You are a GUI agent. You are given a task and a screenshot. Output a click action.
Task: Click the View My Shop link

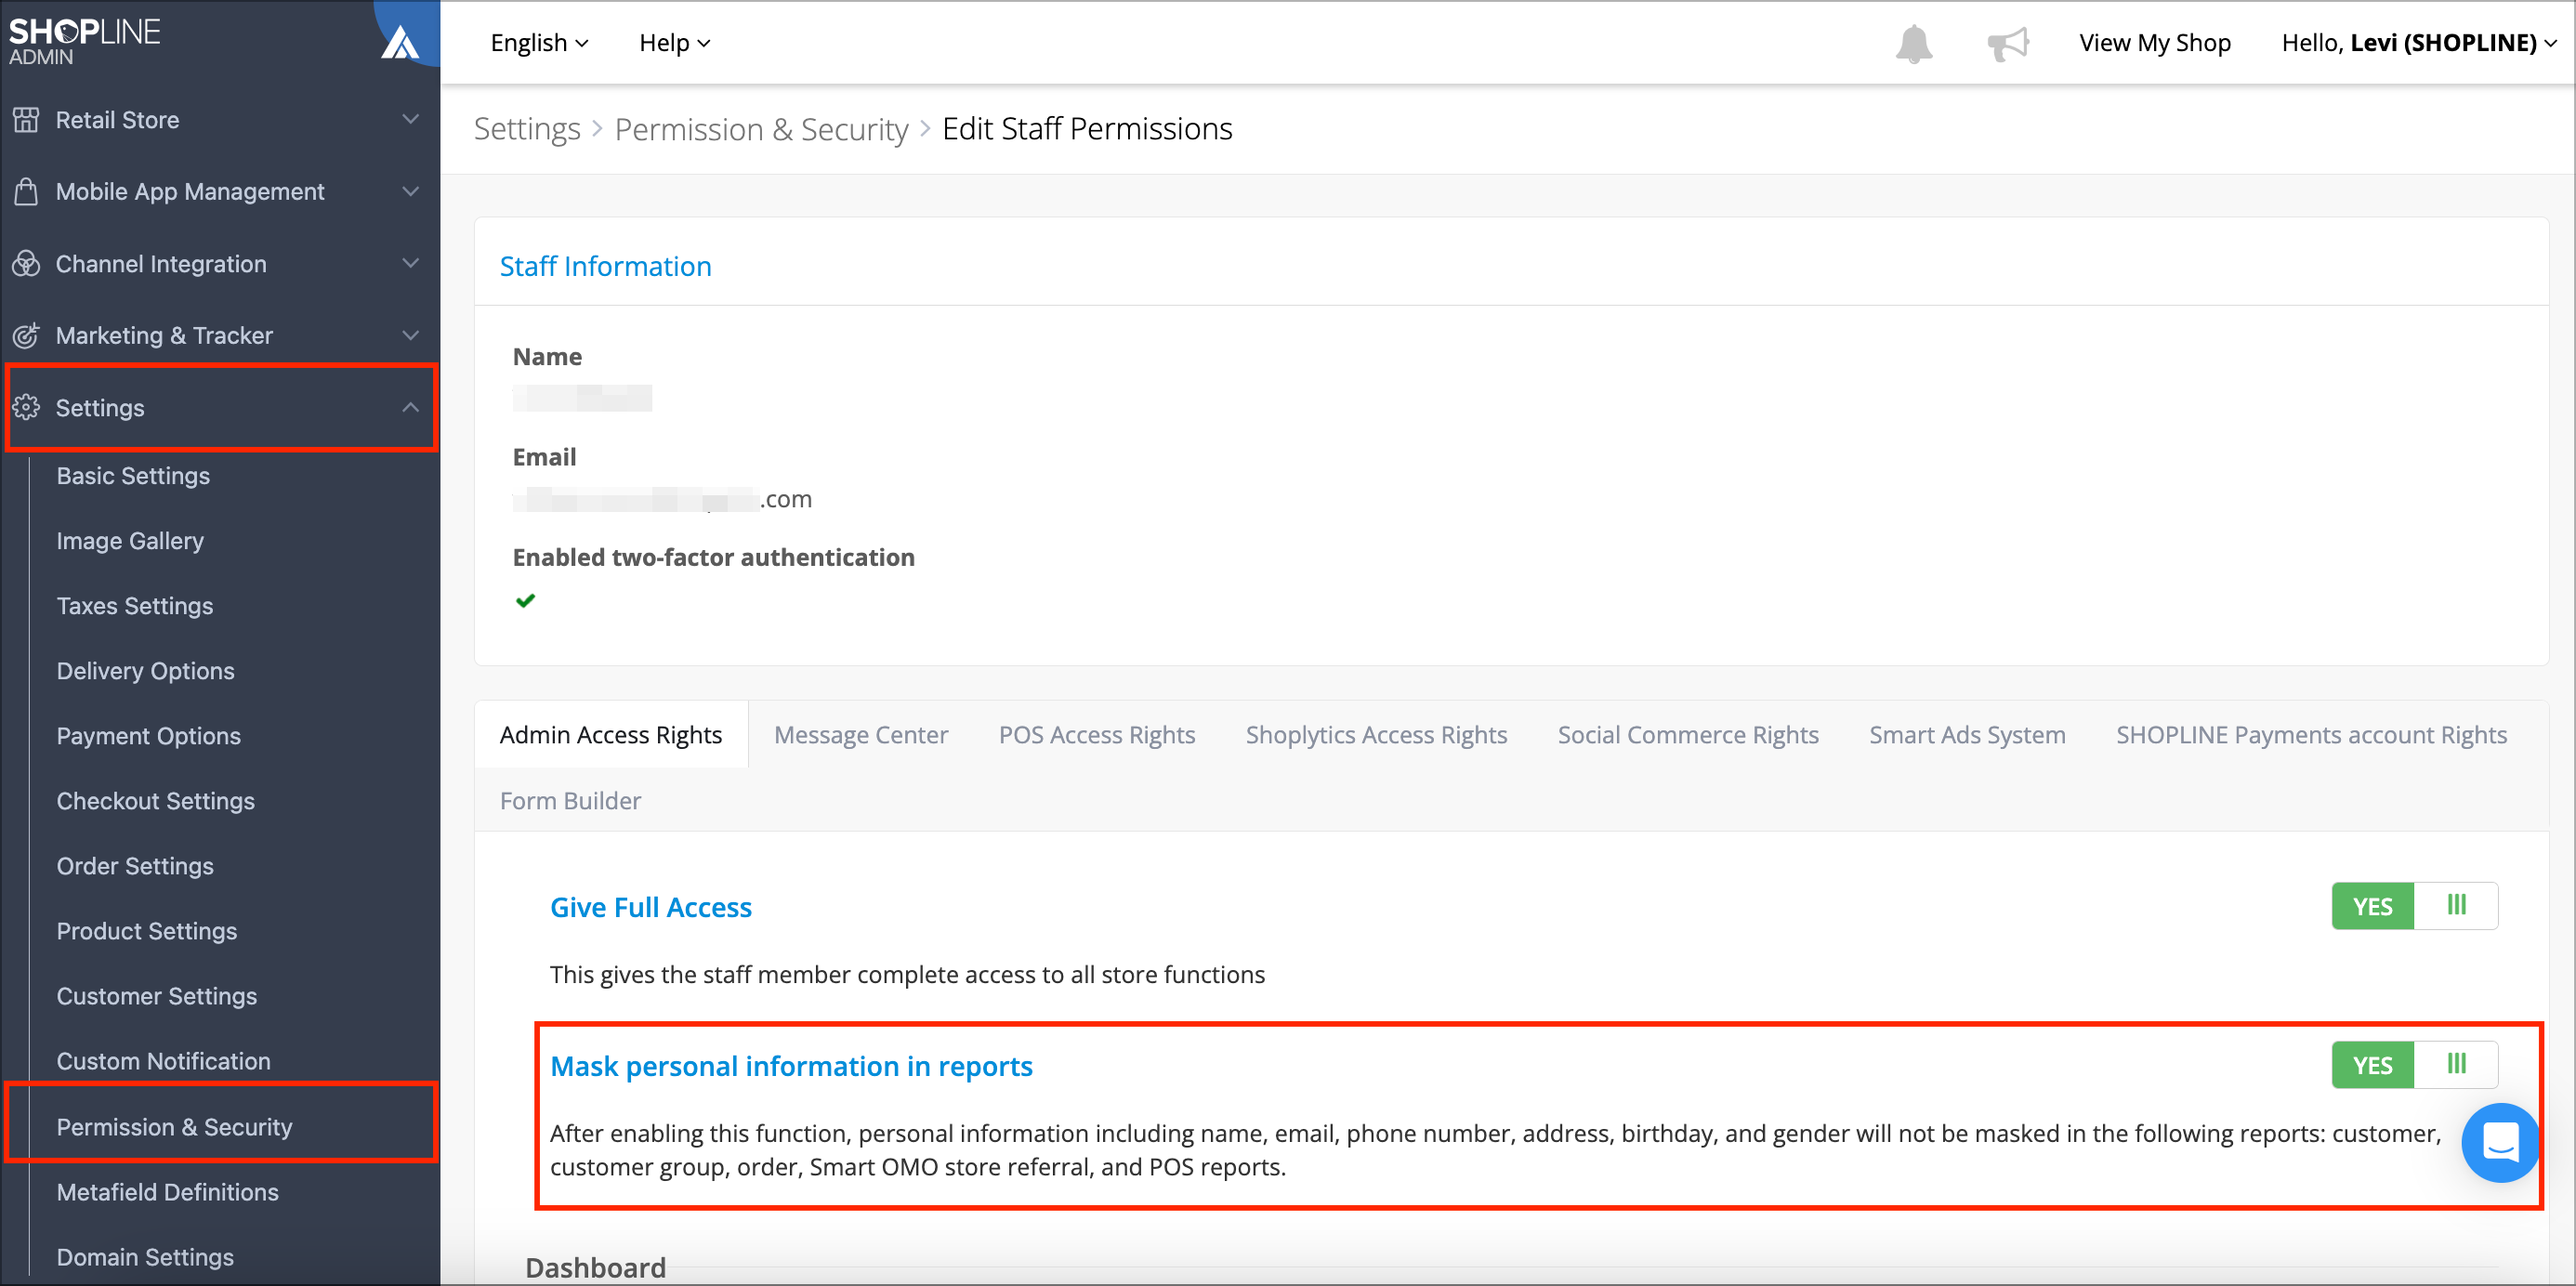point(2154,43)
